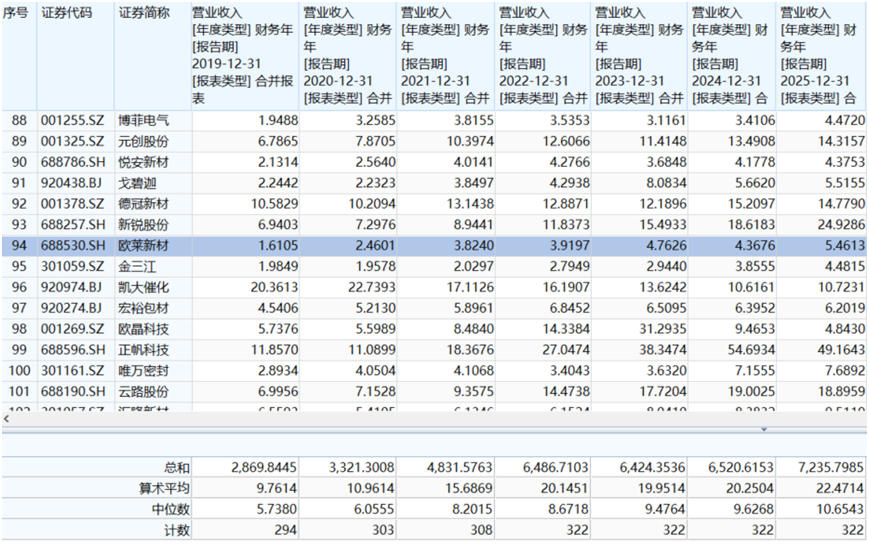Viewport: 869px width, 544px height.
Task: Select the 2025-12-31 营业收入 column header
Action: [x=822, y=55]
